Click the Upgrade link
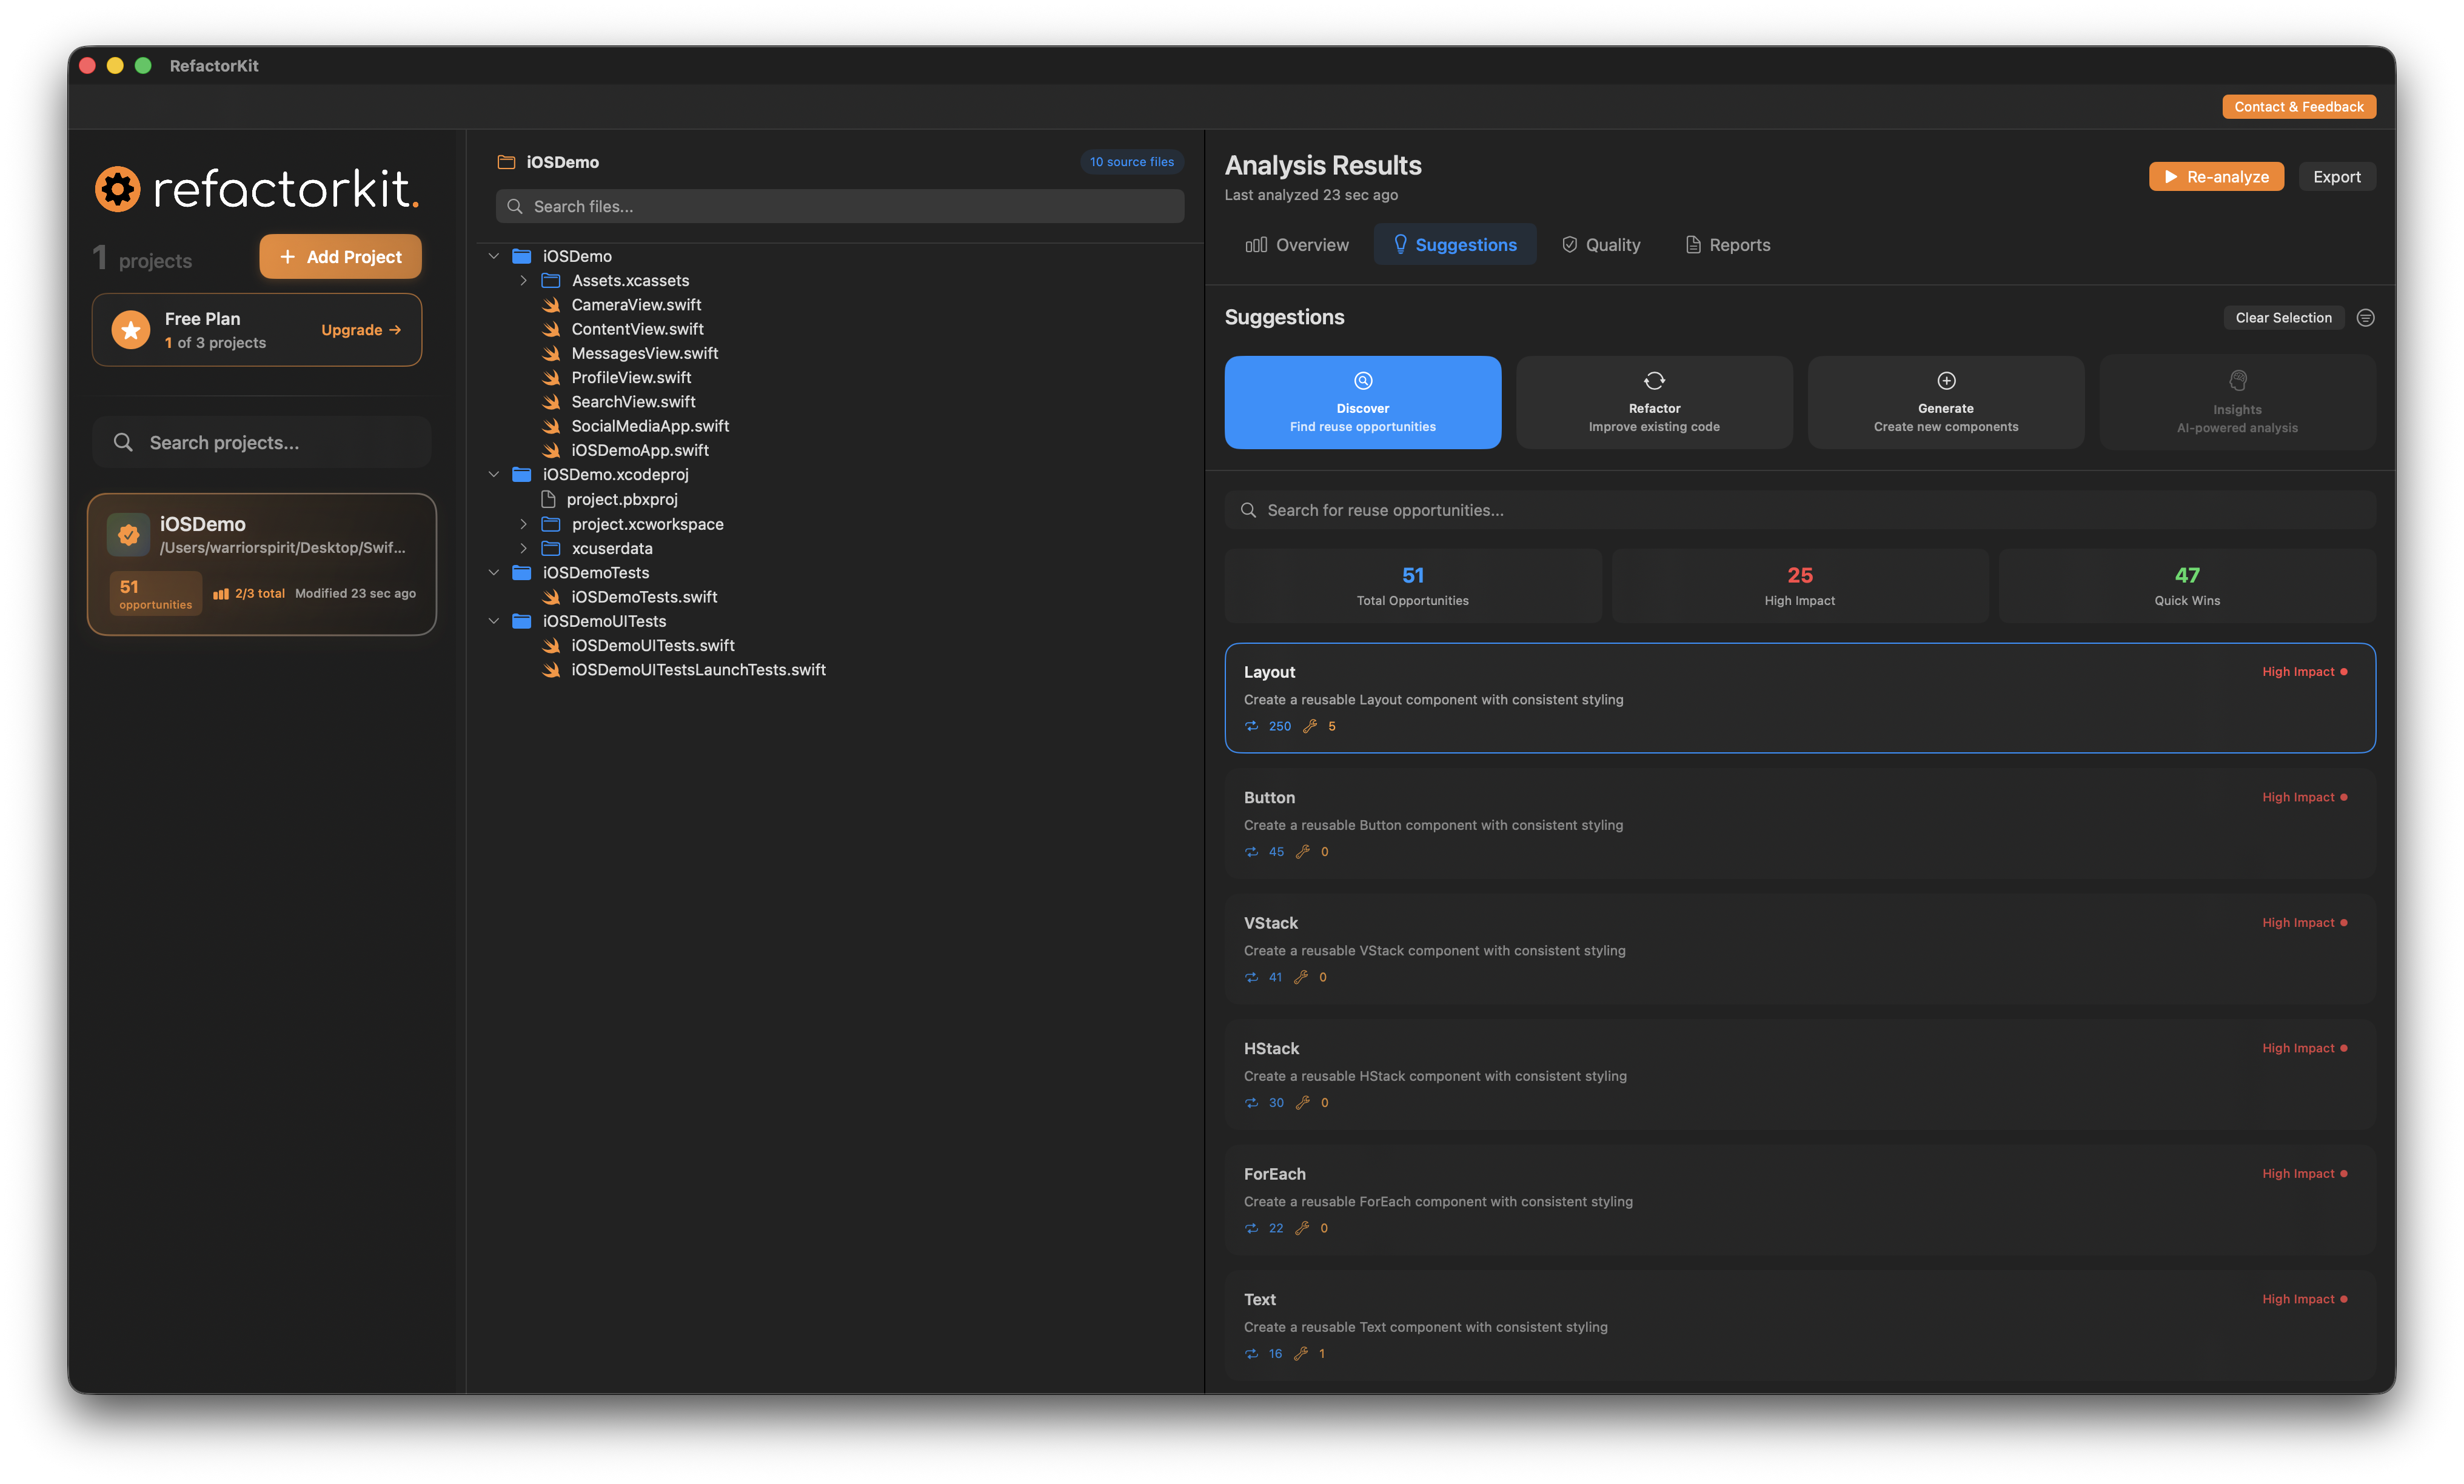The height and width of the screenshot is (1484, 2464). point(361,330)
